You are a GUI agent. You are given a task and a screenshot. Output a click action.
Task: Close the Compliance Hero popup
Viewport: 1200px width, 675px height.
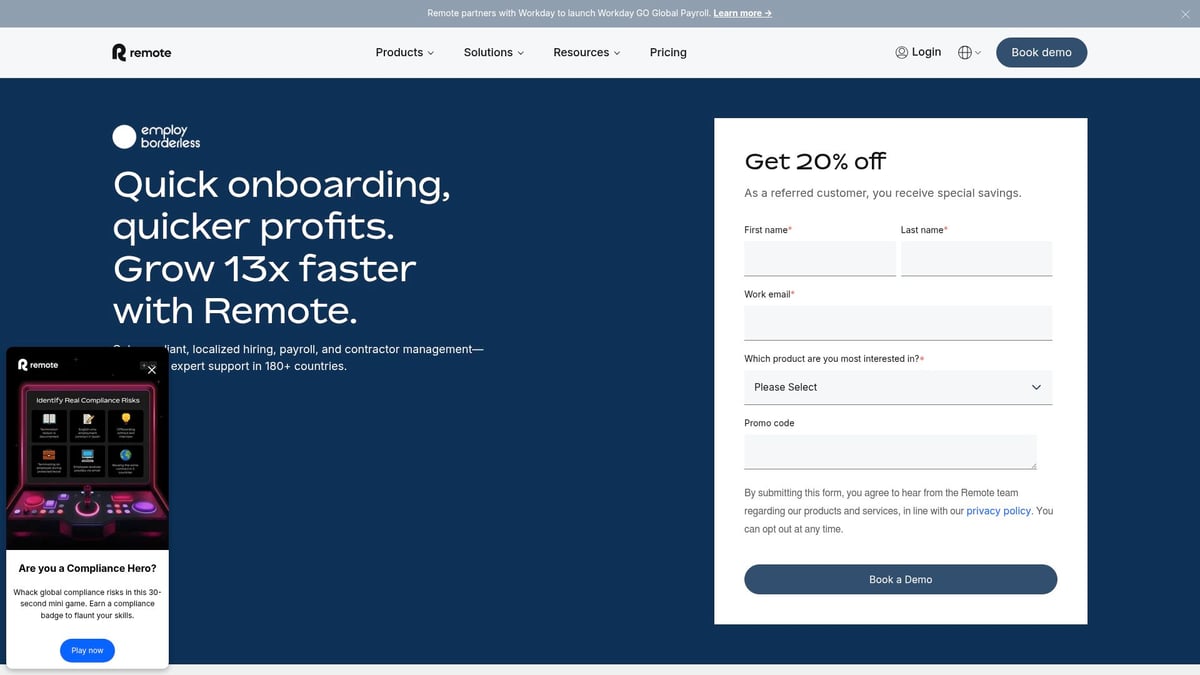pyautogui.click(x=152, y=370)
